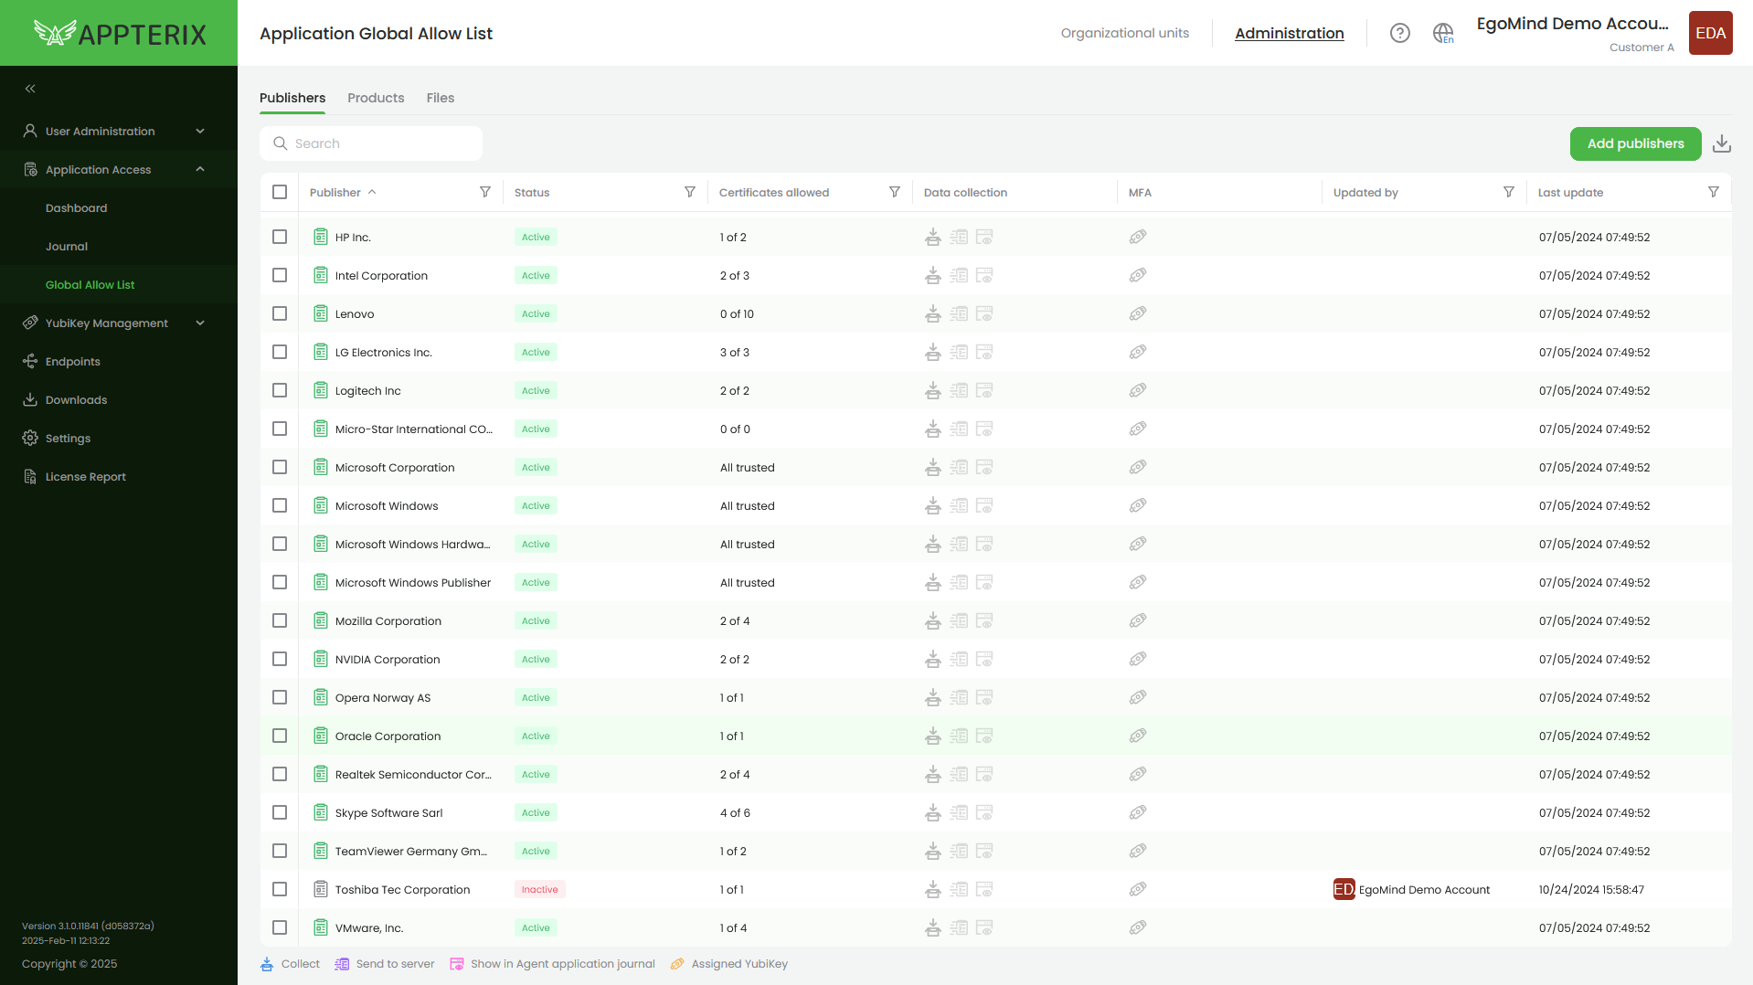Image resolution: width=1753 pixels, height=985 pixels.
Task: Click Send to server icon for Lenovo
Action: point(958,314)
